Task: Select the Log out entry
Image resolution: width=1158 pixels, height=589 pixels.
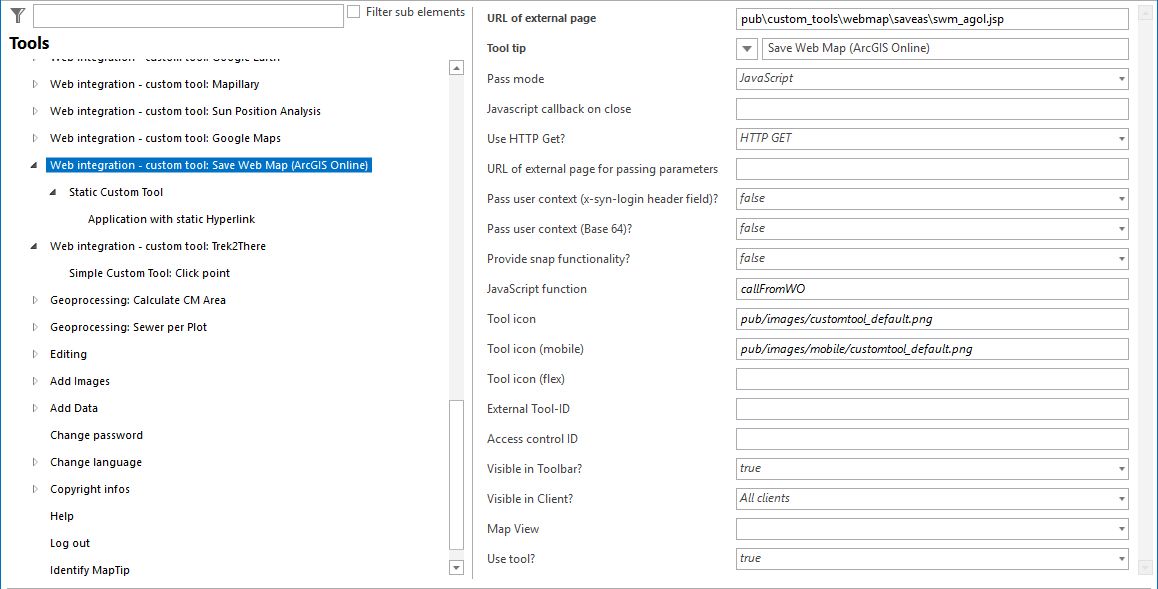Action: 70,542
